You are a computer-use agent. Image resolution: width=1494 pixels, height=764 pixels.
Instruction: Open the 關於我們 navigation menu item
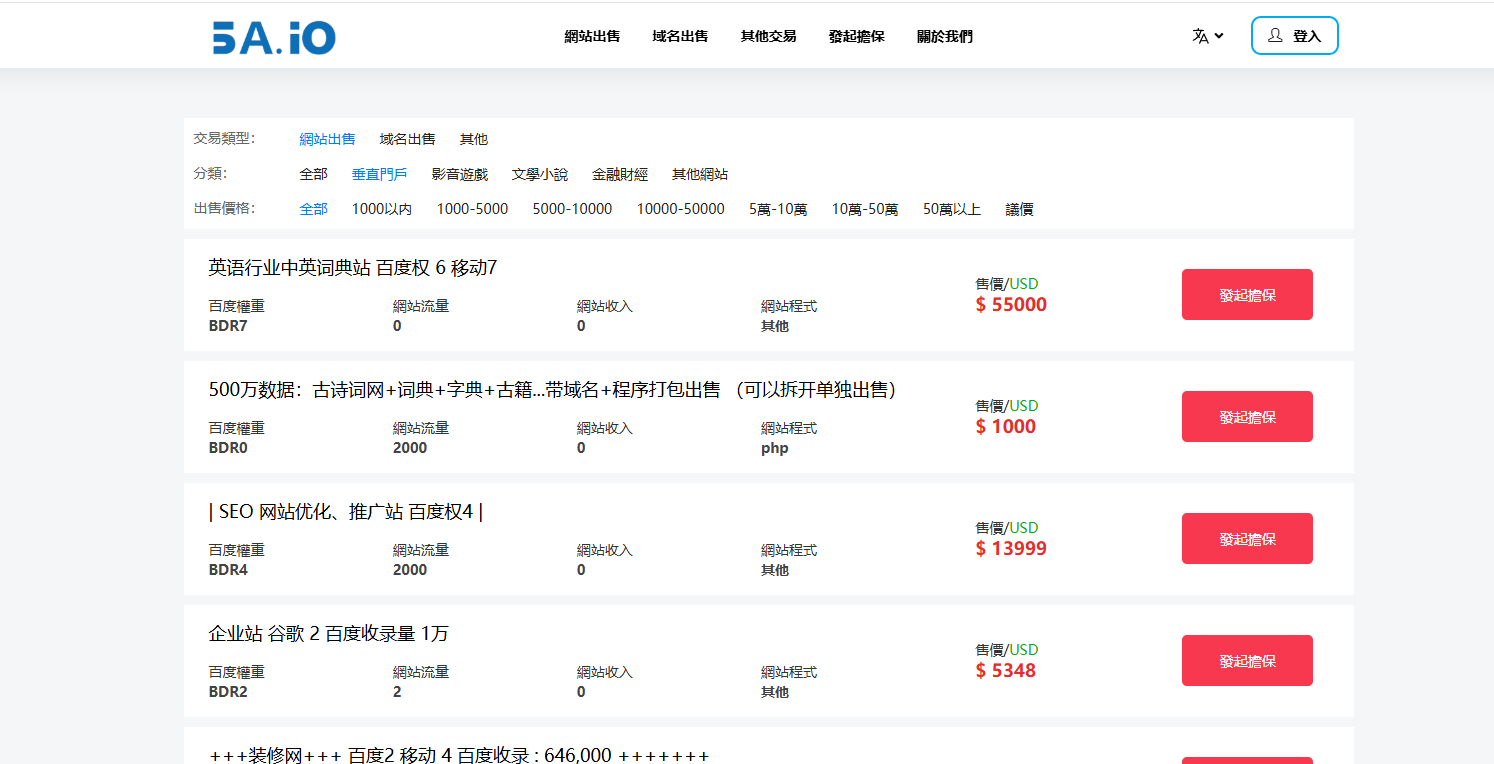944,36
